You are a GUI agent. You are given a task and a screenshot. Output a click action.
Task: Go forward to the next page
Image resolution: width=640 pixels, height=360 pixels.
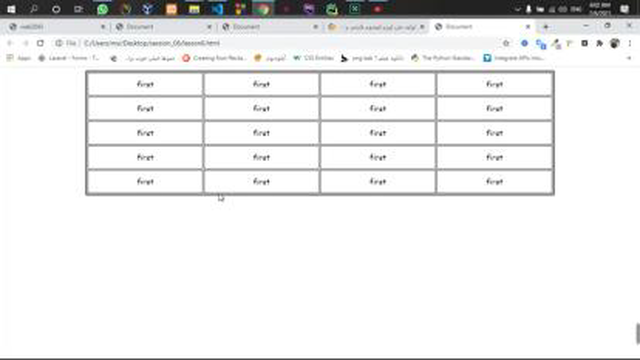click(25, 43)
